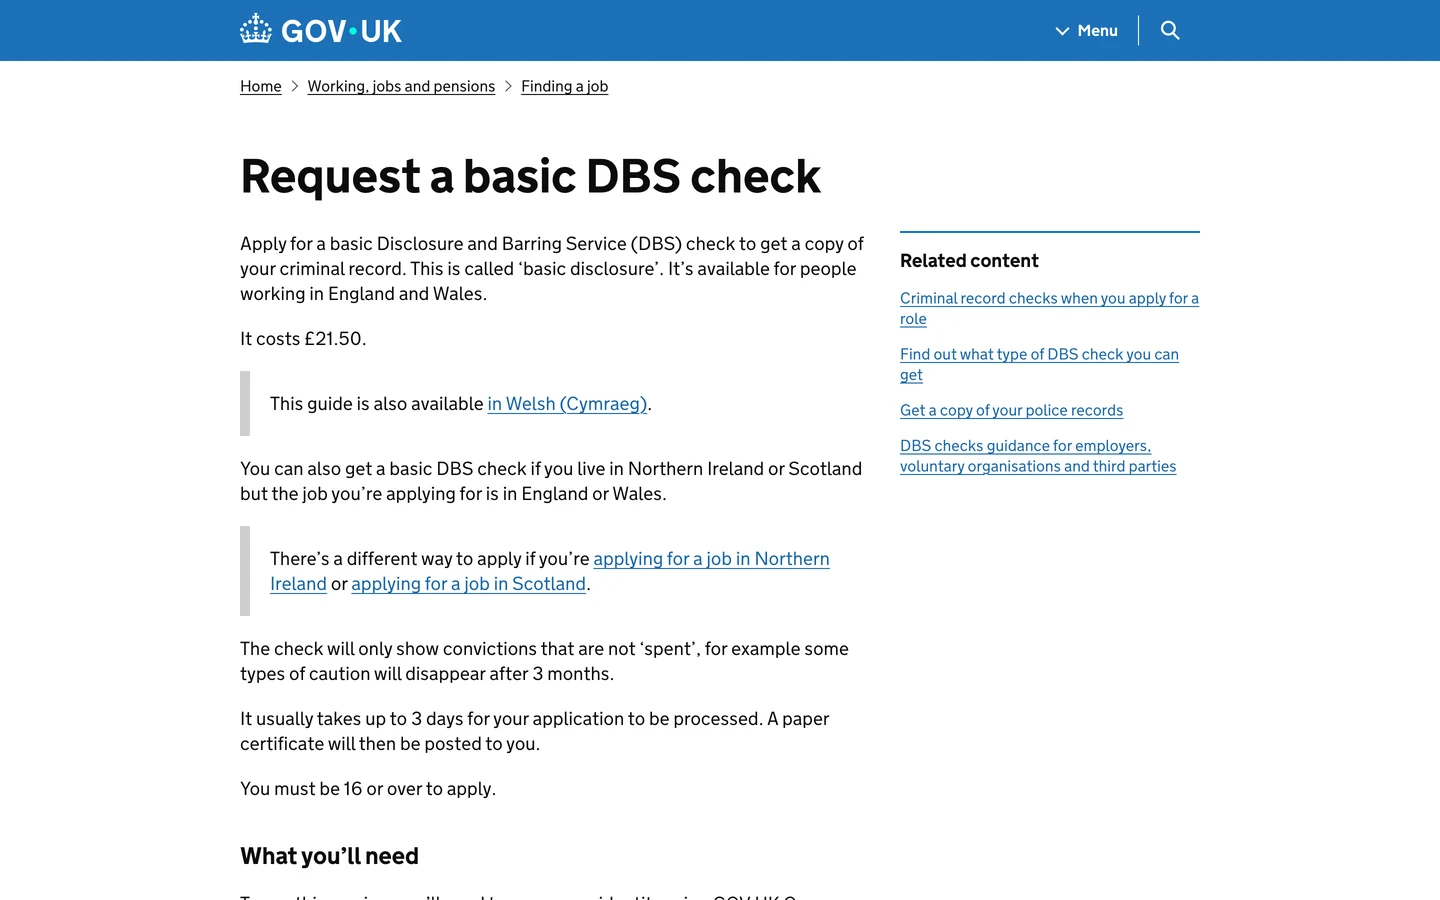Click the Request a basic DBS check heading
The image size is (1440, 900).
tap(530, 176)
